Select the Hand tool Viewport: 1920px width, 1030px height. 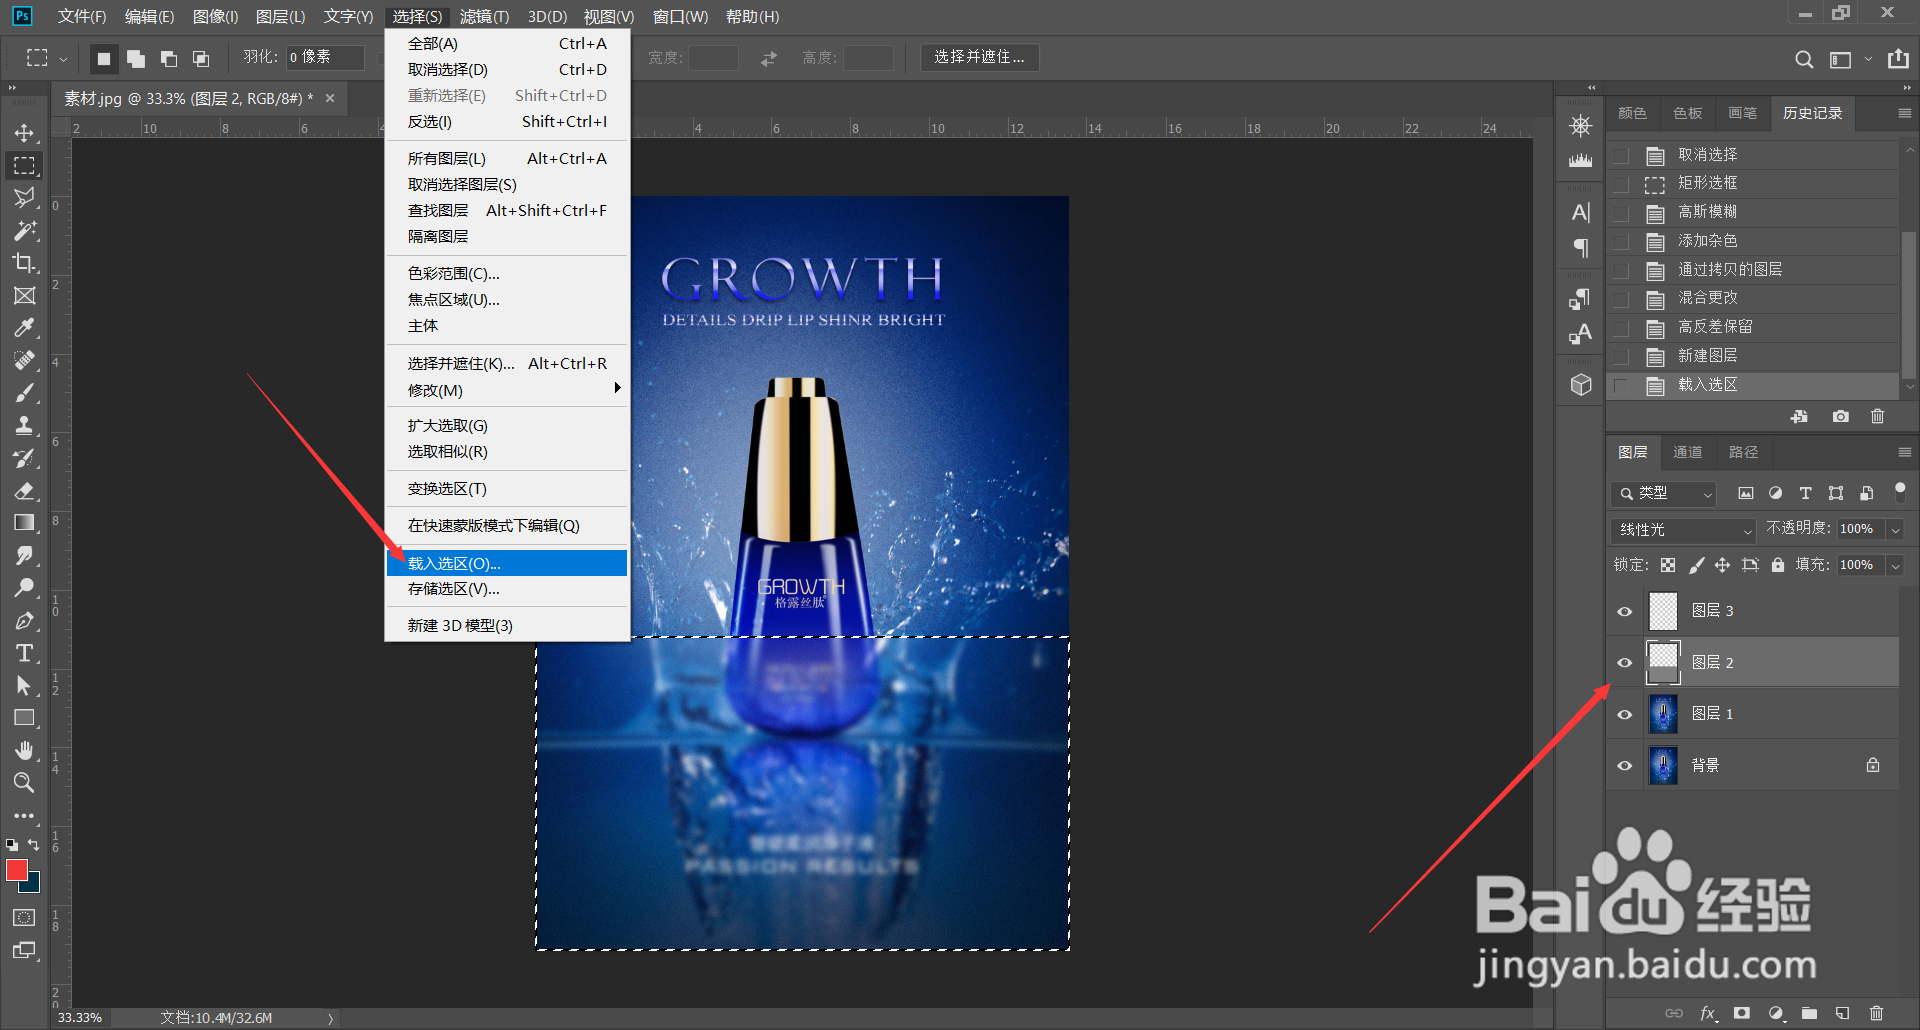tap(24, 750)
